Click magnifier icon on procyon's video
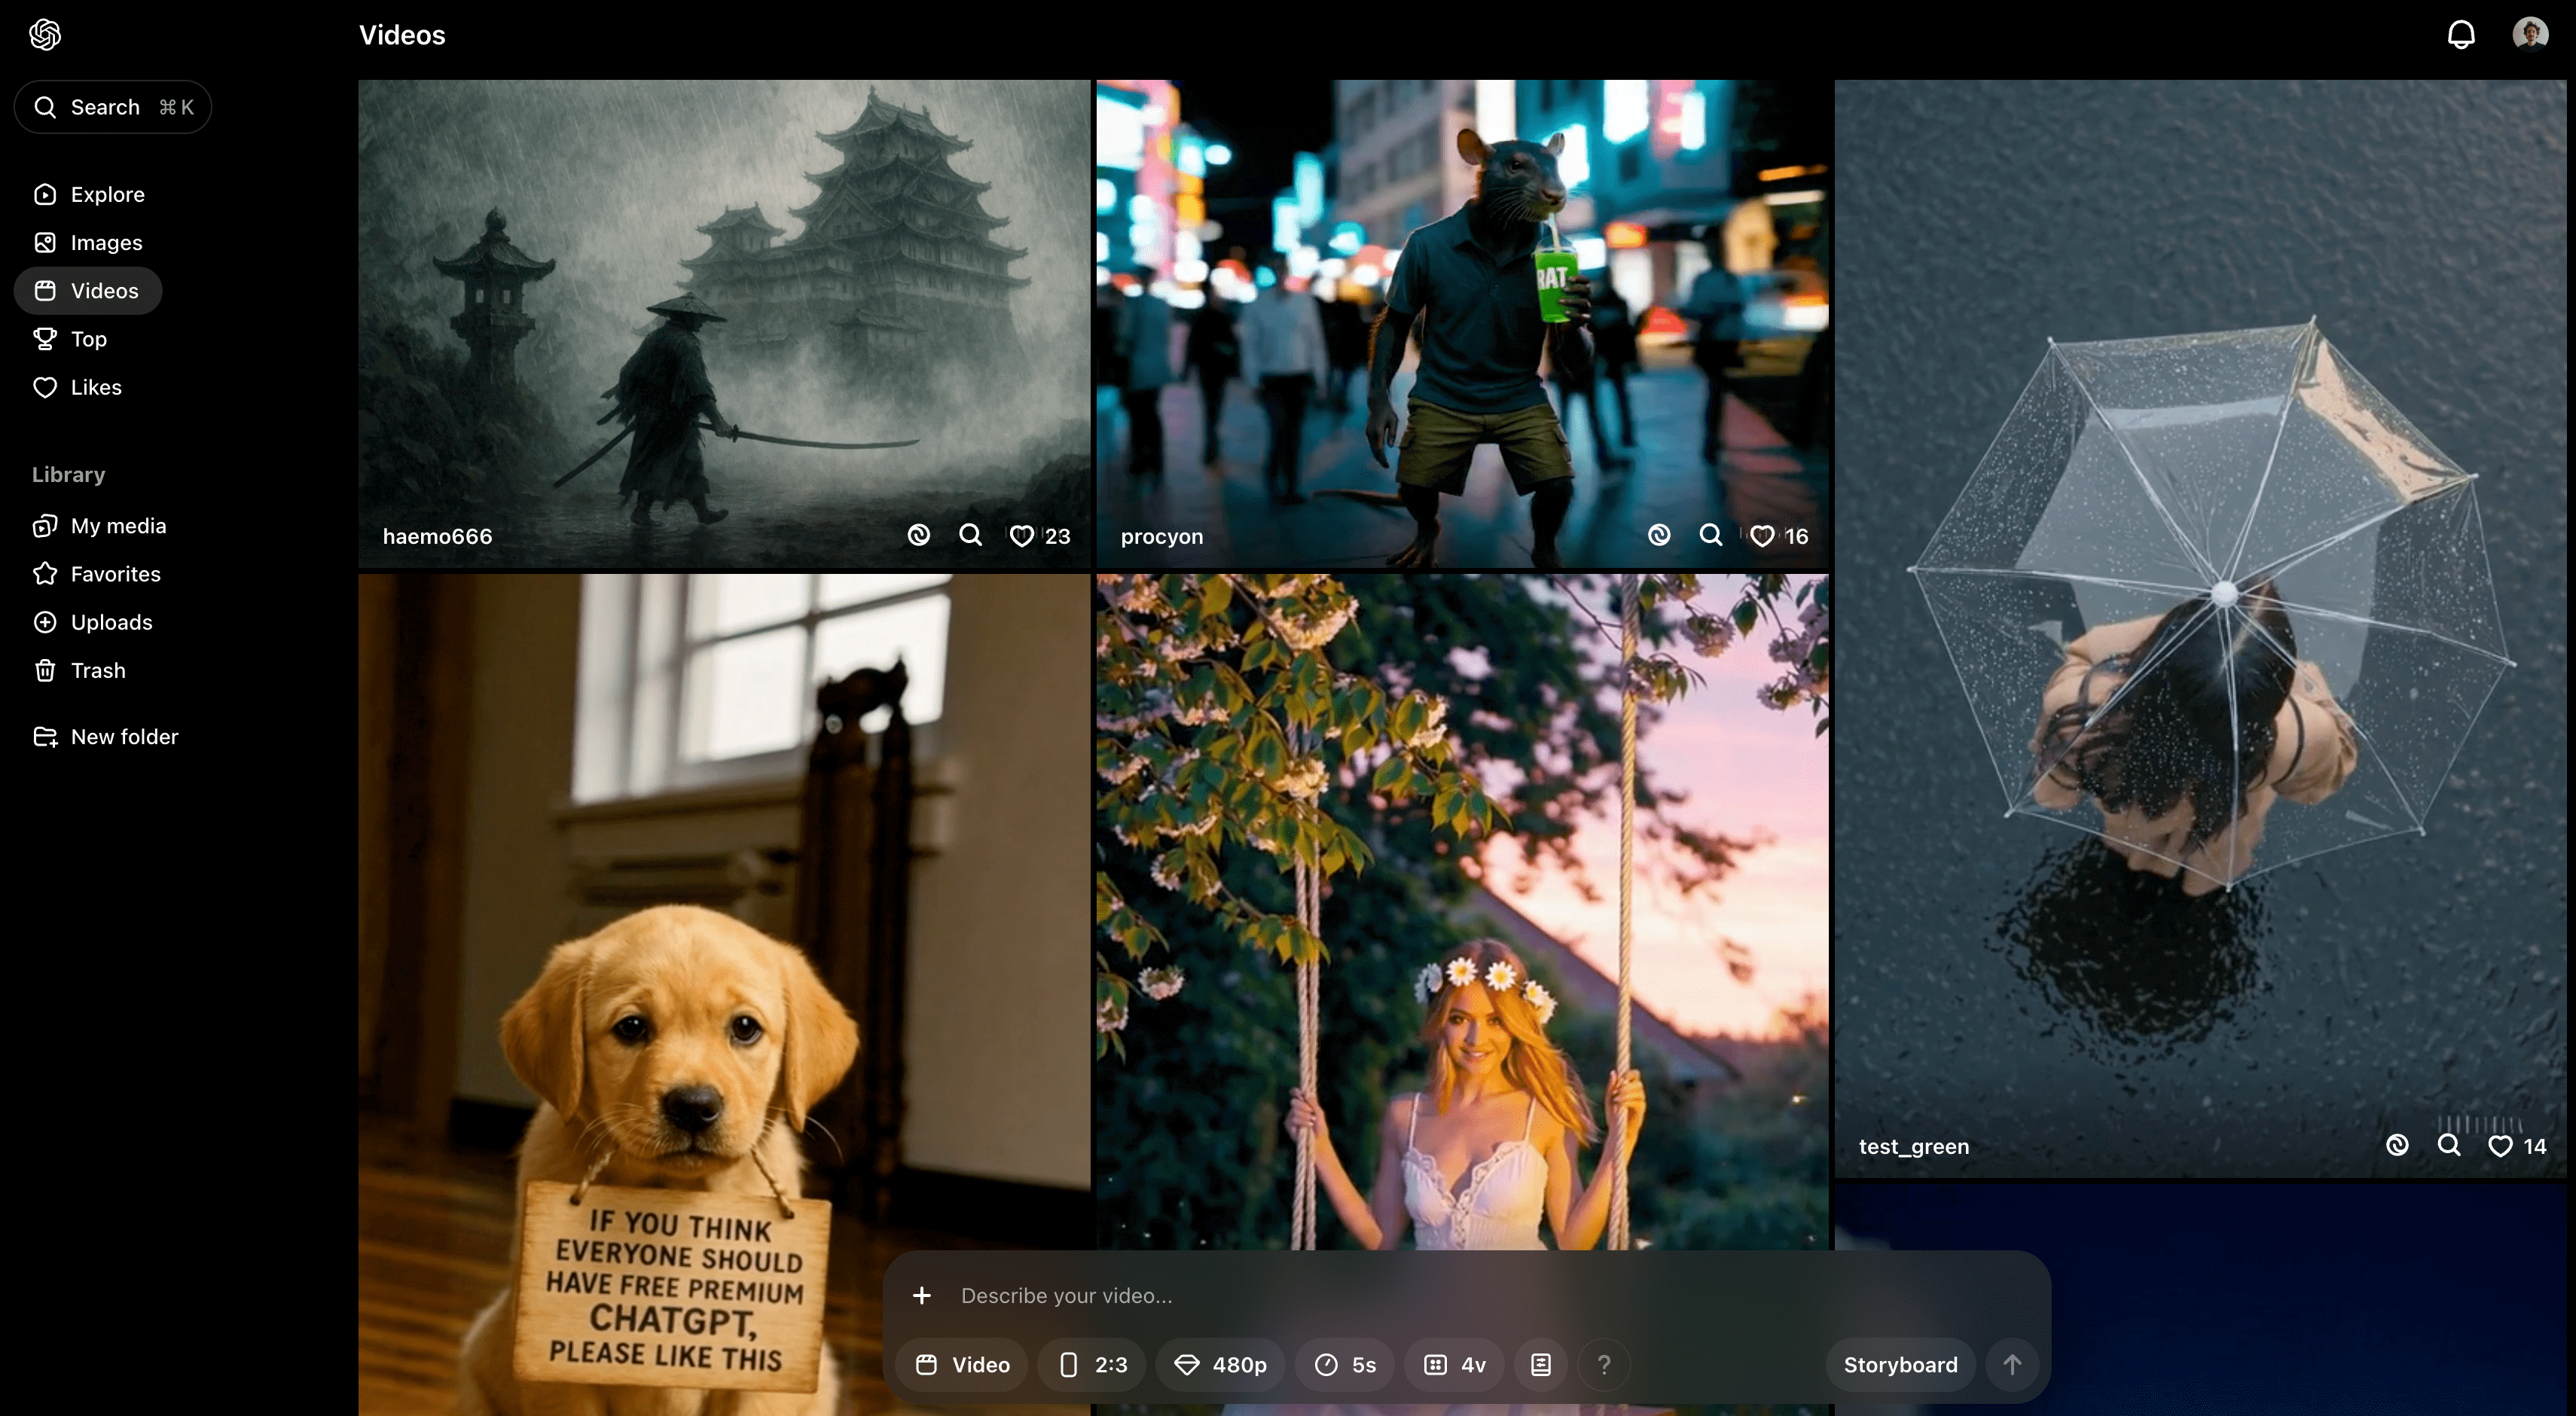This screenshot has height=1416, width=2576. coord(1711,535)
